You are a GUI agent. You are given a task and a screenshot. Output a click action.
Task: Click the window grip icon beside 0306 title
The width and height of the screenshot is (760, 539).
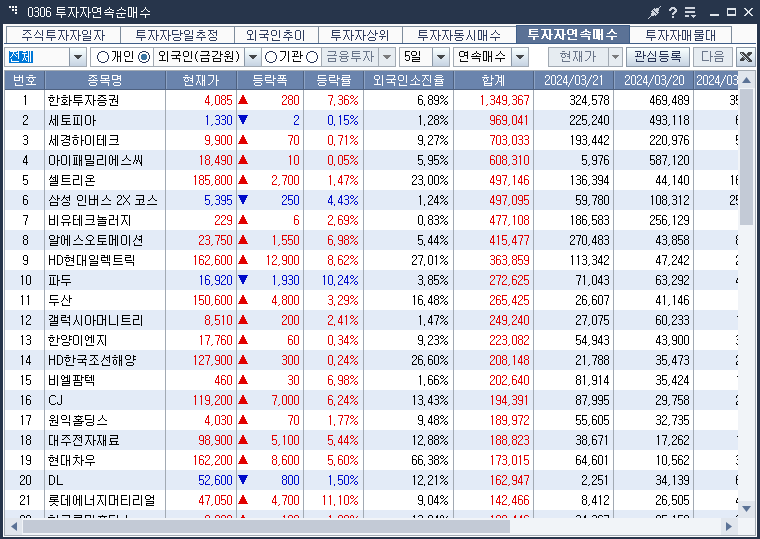click(x=13, y=10)
